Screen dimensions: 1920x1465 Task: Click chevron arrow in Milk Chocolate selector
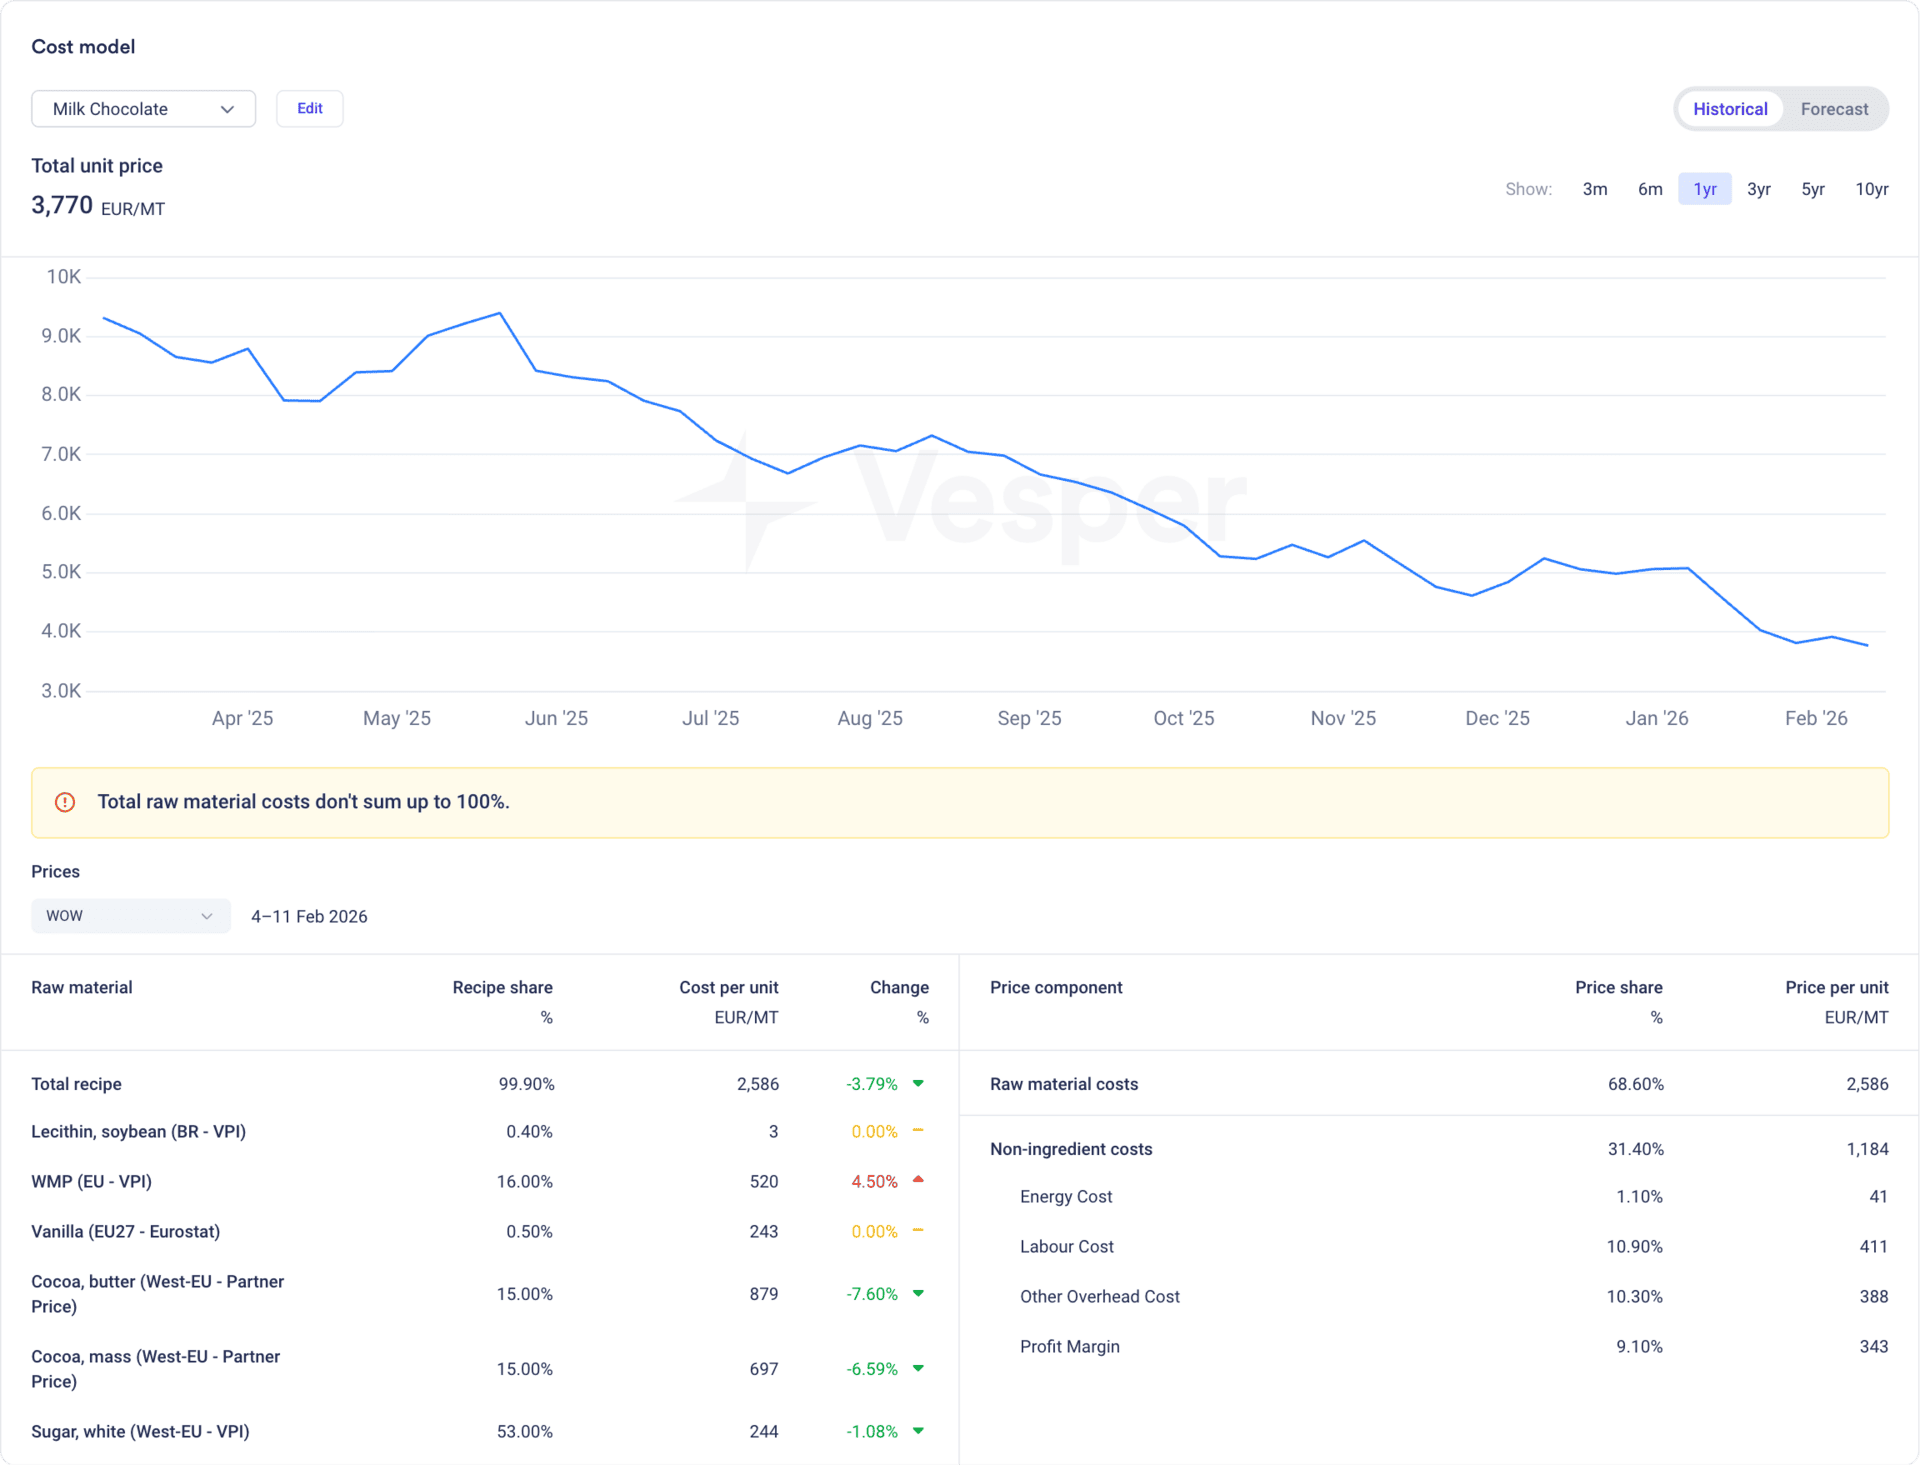pos(227,109)
